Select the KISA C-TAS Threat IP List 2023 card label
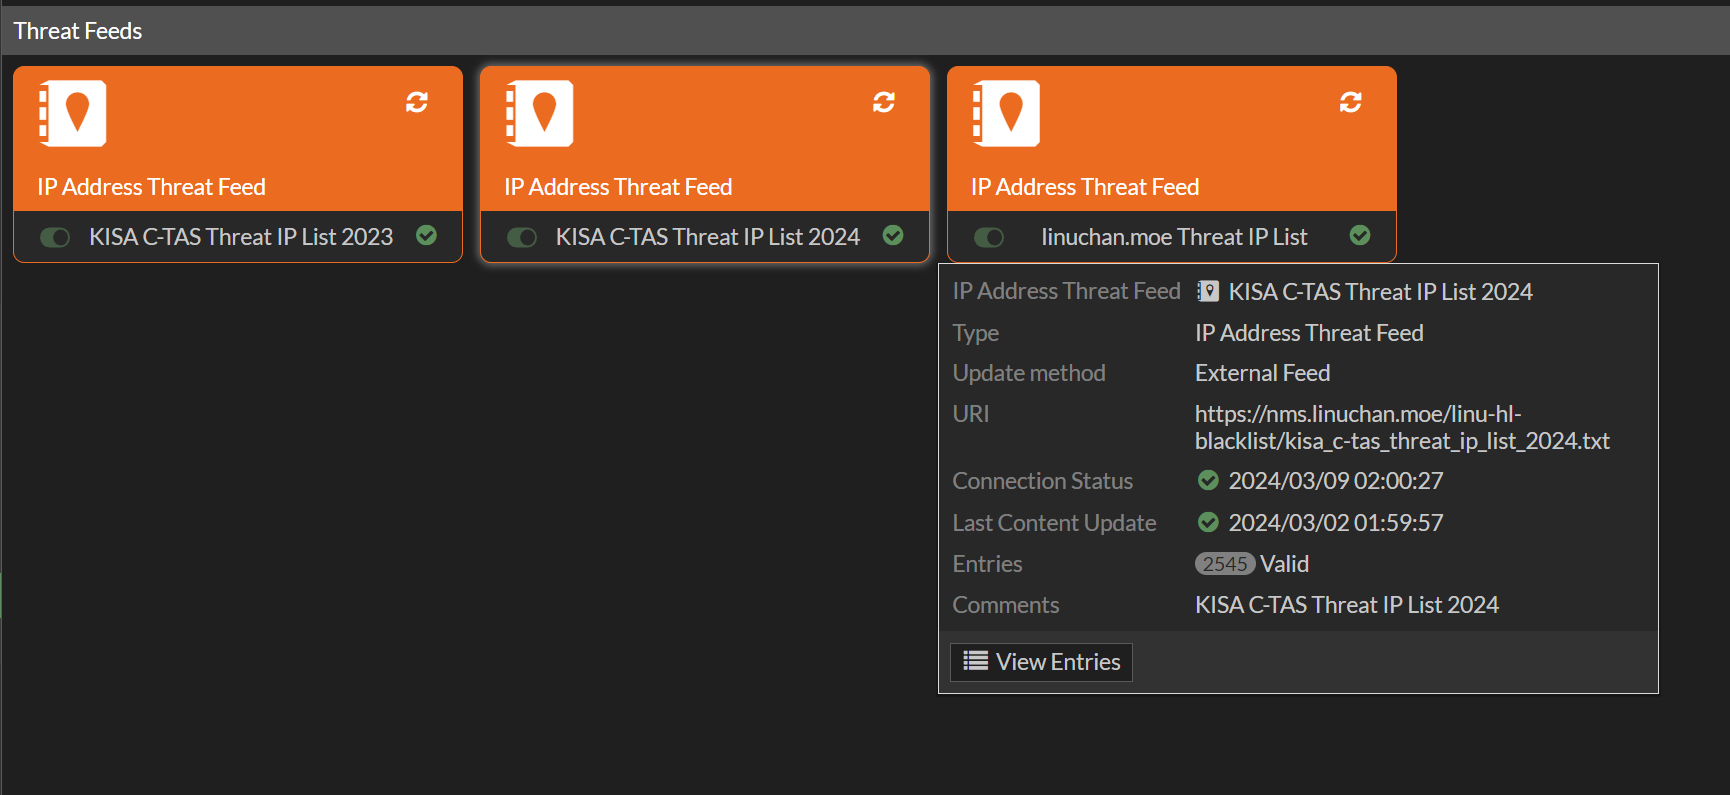1730x795 pixels. 241,237
